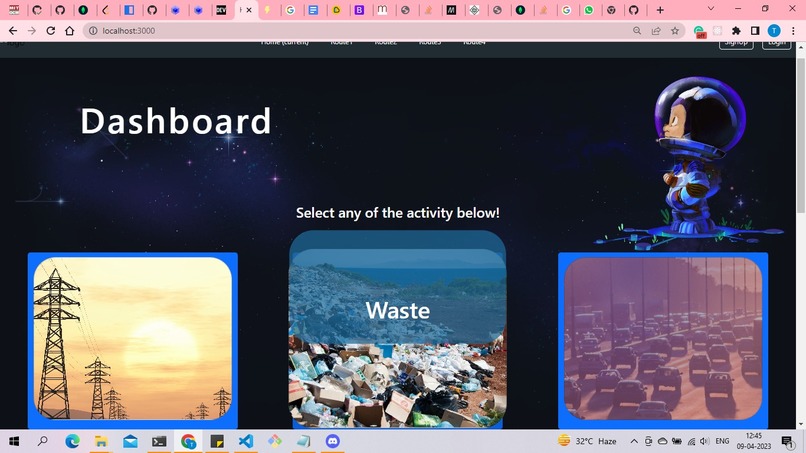
Task: Open the Windows Start menu
Action: pos(14,441)
